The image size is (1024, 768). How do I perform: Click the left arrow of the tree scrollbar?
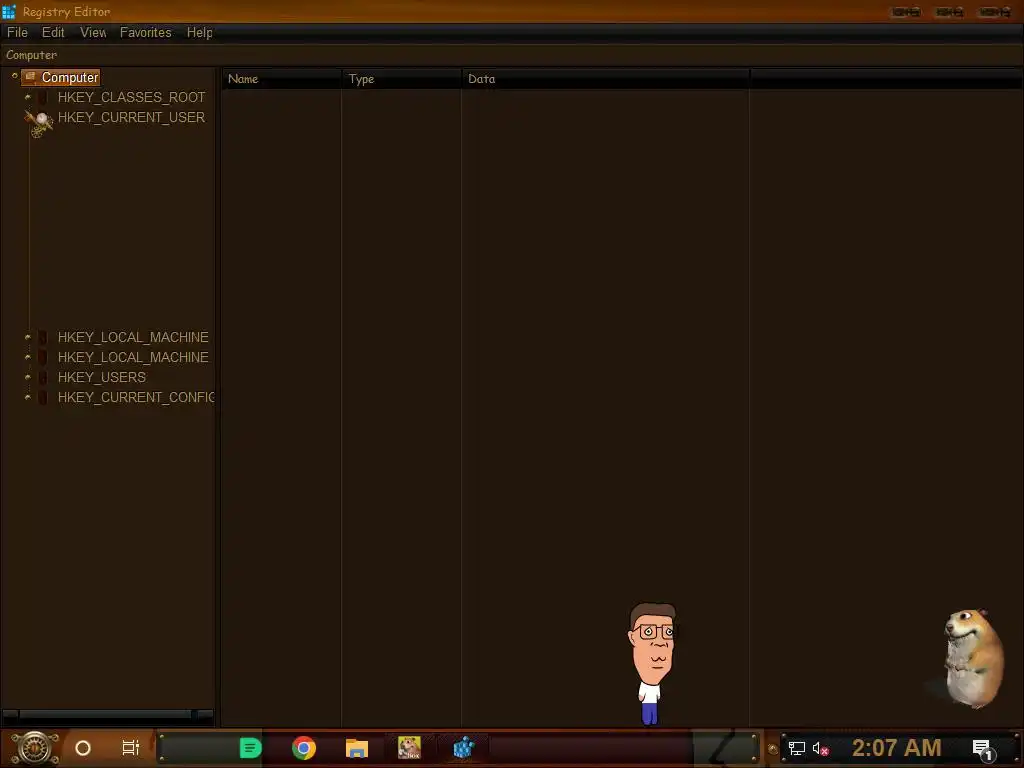(x=10, y=714)
